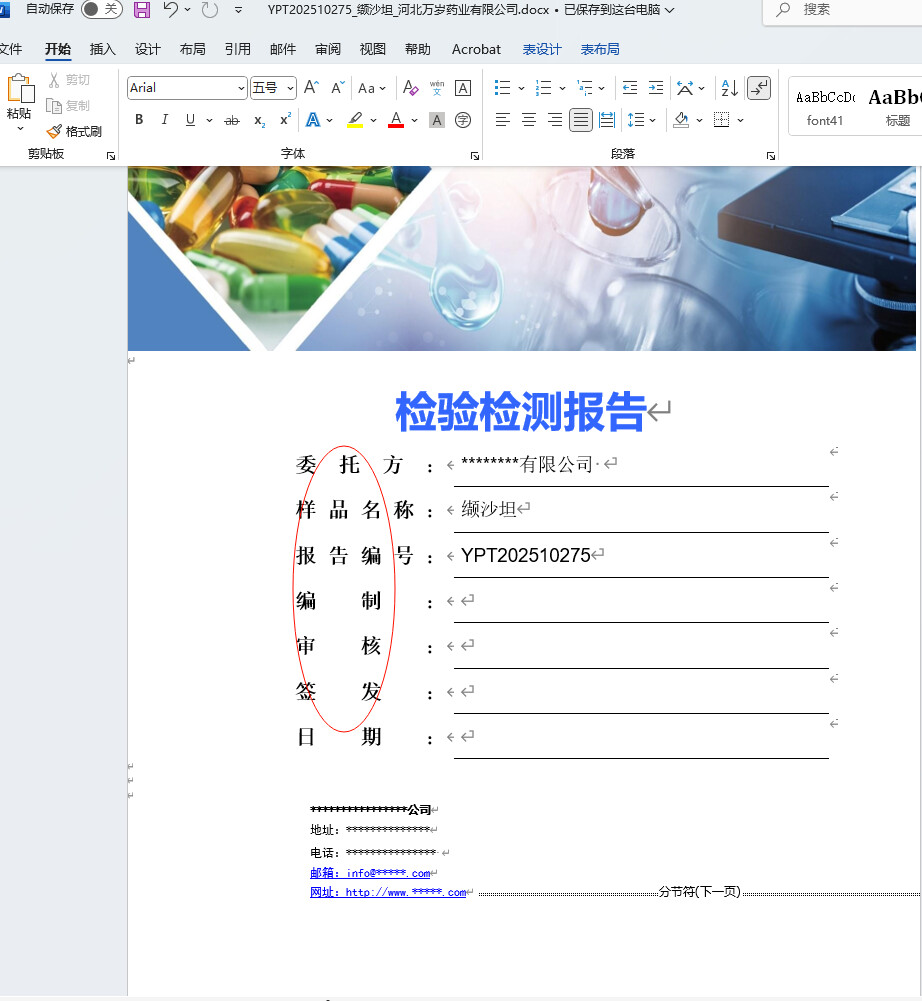Apply the font41 style
The width and height of the screenshot is (922, 1001).
825,107
